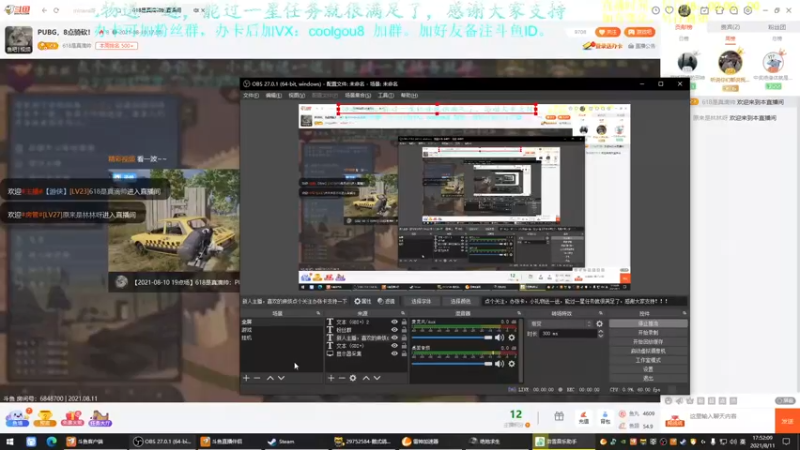
Task: Go back in Douyu client
Action: click(44, 10)
